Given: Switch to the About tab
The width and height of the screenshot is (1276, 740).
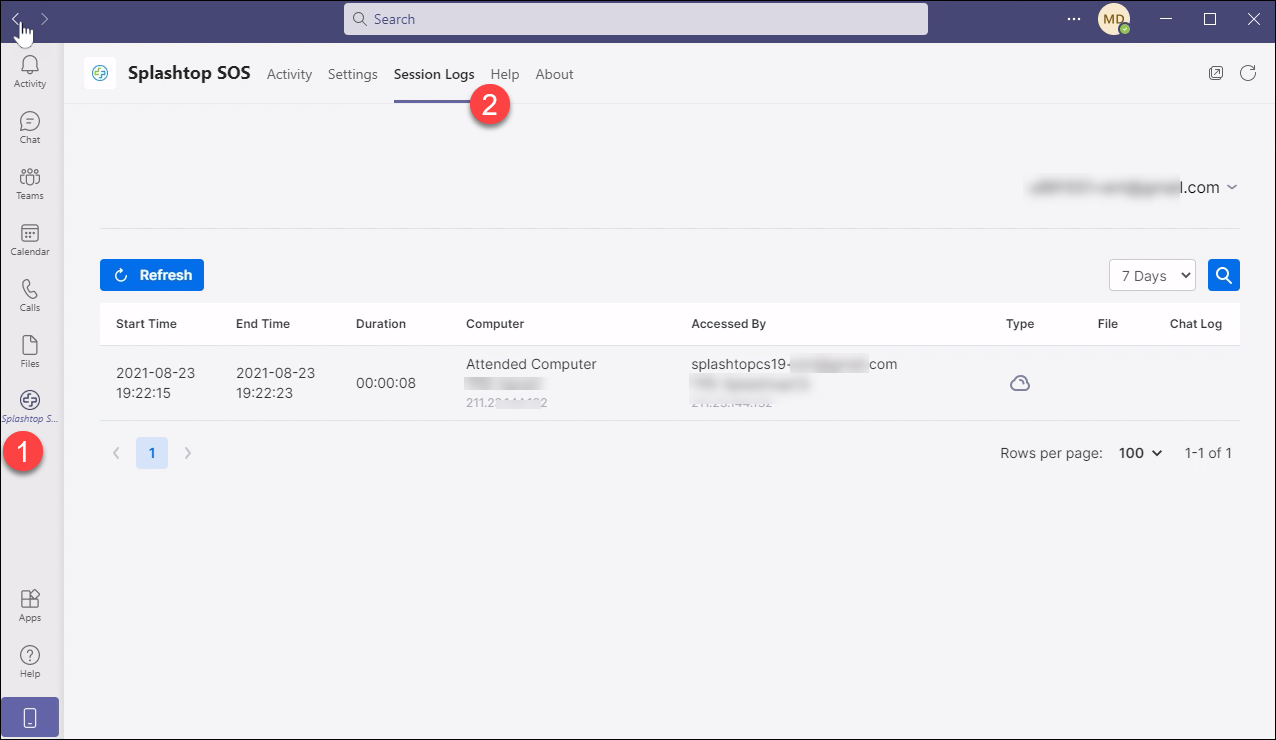Looking at the screenshot, I should pyautogui.click(x=554, y=74).
